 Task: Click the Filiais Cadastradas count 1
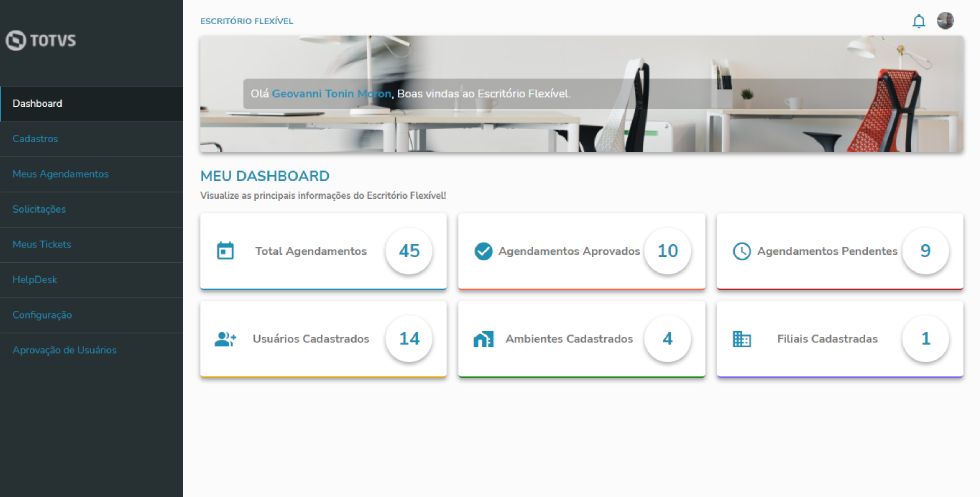coord(926,339)
